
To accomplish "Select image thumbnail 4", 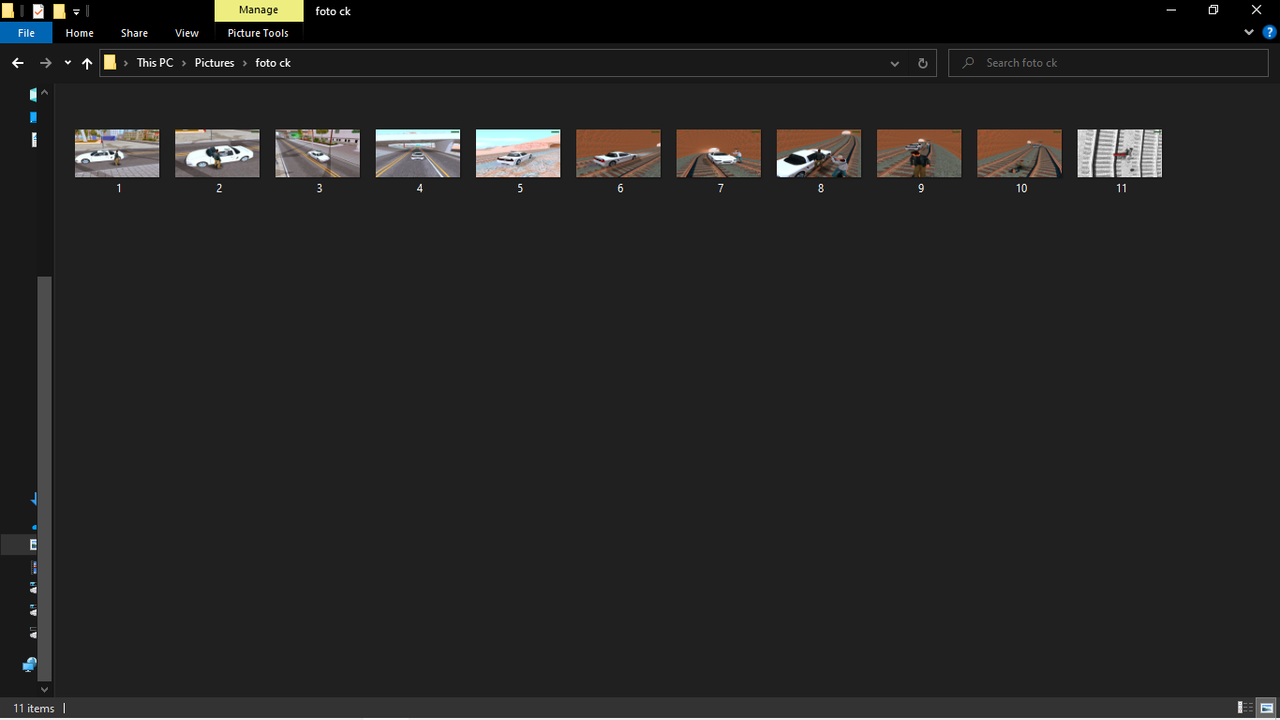I will [x=418, y=153].
